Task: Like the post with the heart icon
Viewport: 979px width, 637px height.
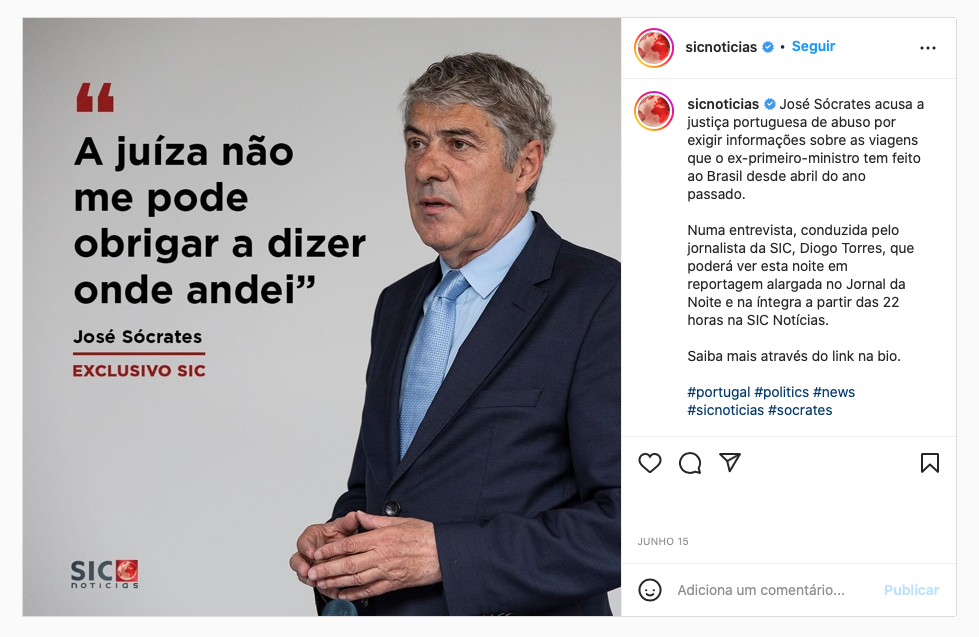Action: (649, 463)
